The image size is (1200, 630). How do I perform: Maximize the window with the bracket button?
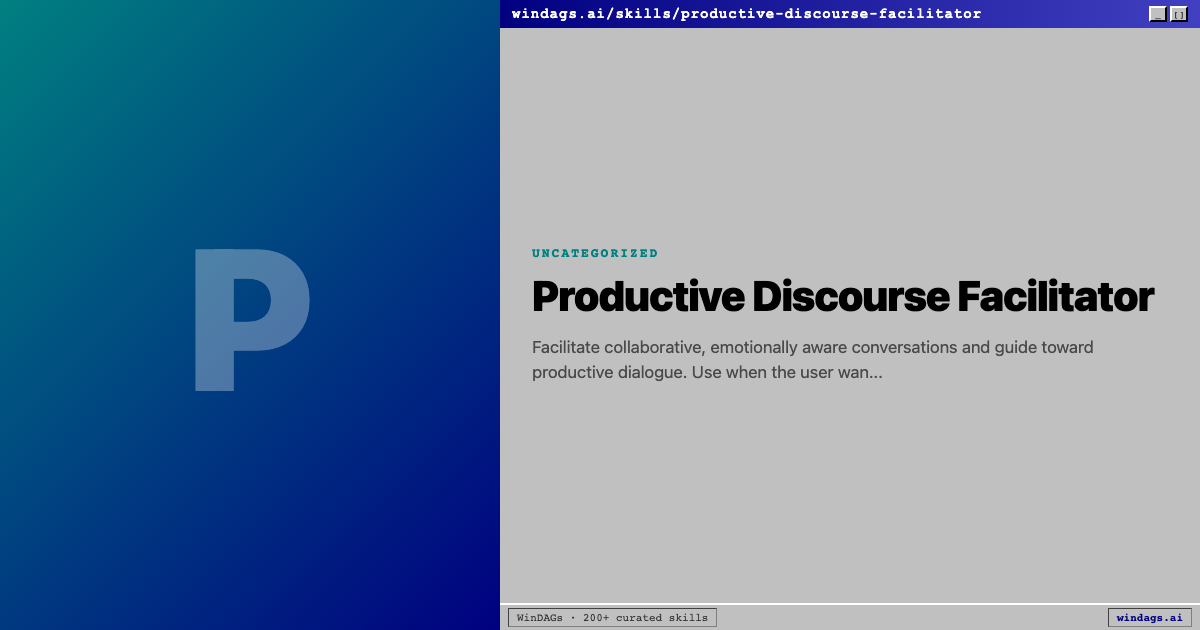tap(1178, 14)
